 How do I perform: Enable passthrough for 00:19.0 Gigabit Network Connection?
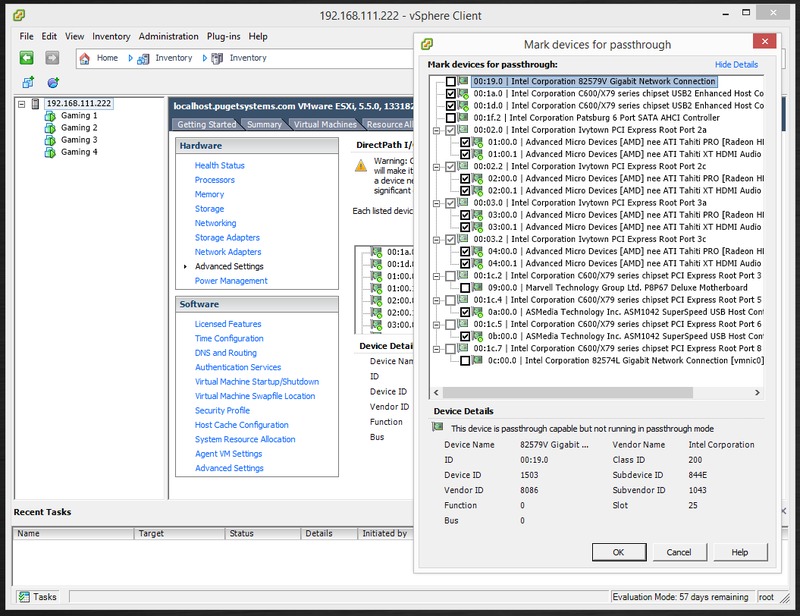coord(451,81)
